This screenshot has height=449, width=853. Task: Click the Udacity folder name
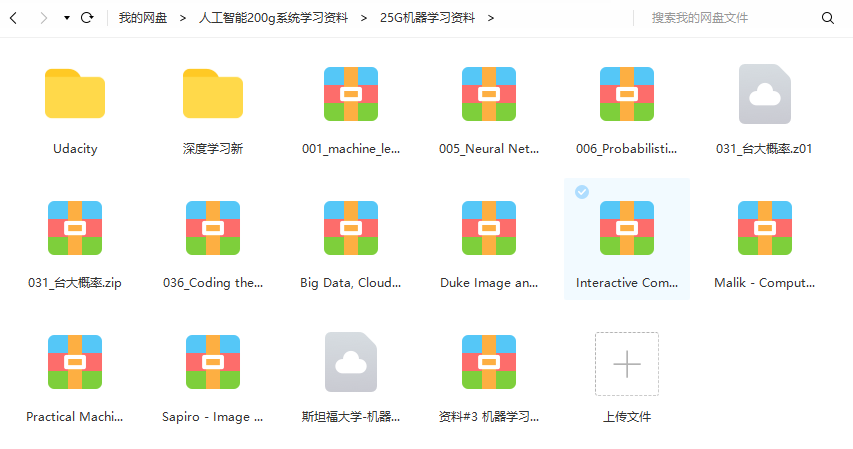tap(75, 149)
